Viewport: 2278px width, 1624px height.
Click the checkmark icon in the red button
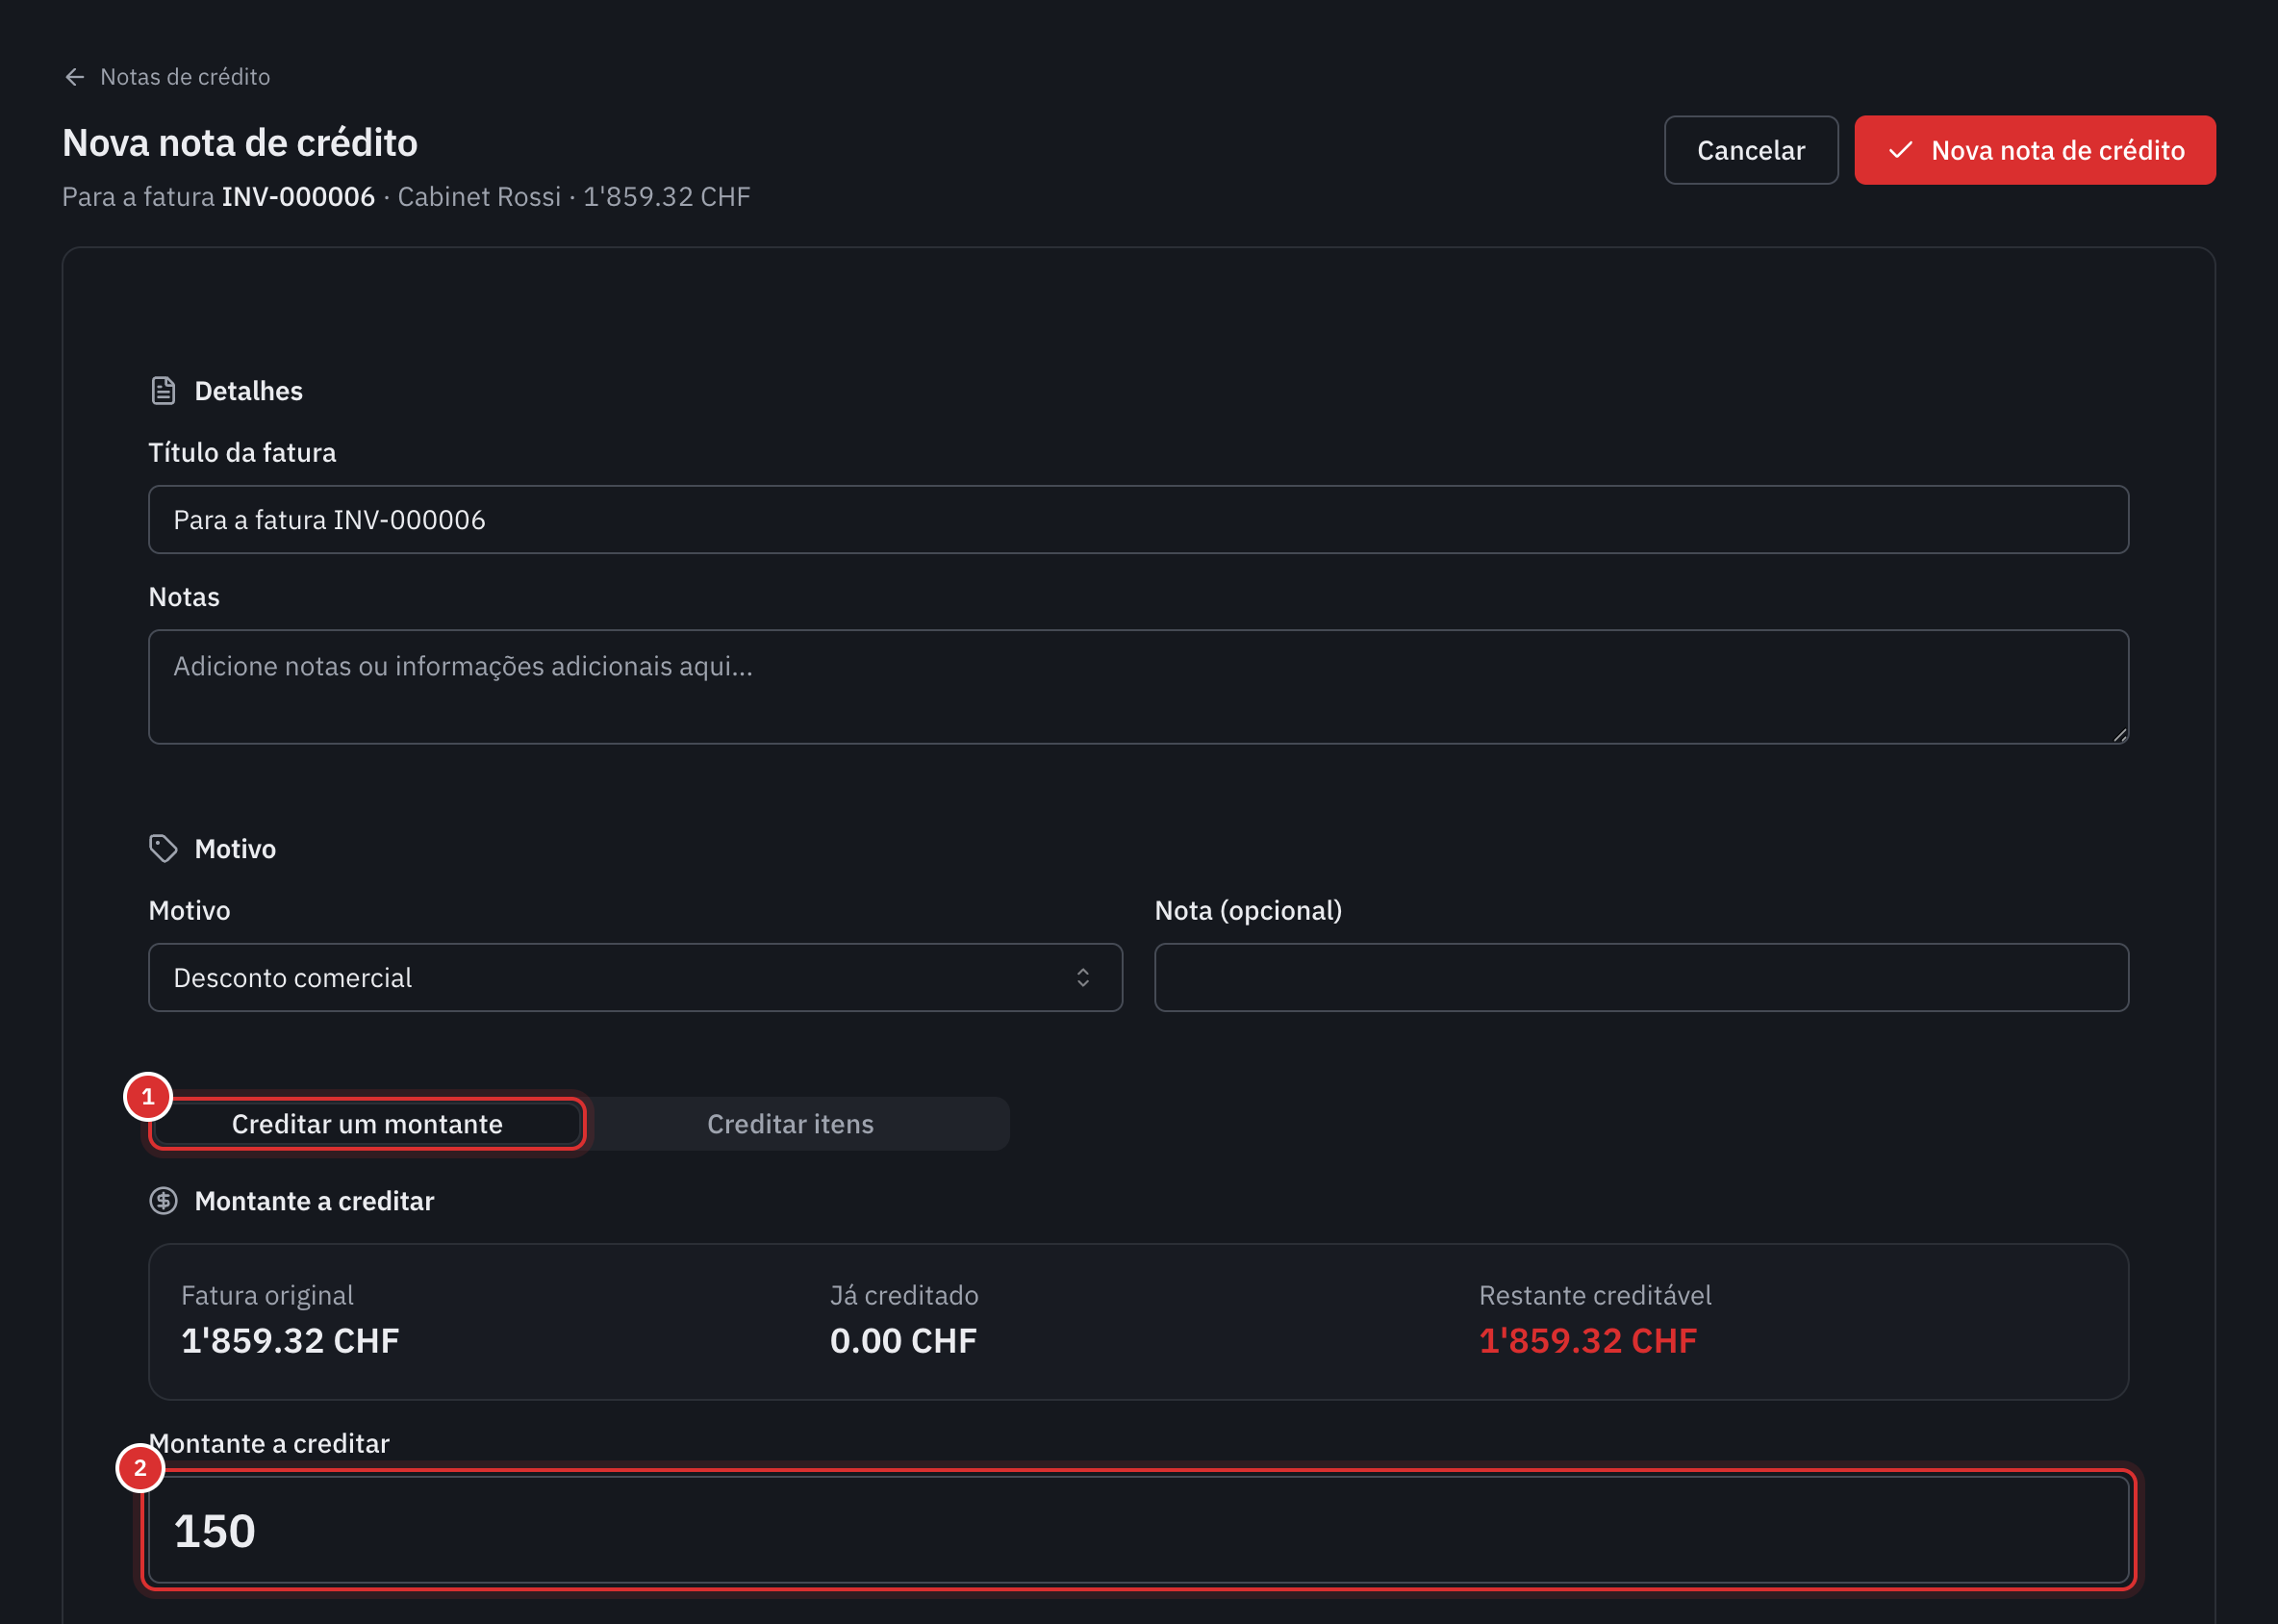pyautogui.click(x=1900, y=150)
